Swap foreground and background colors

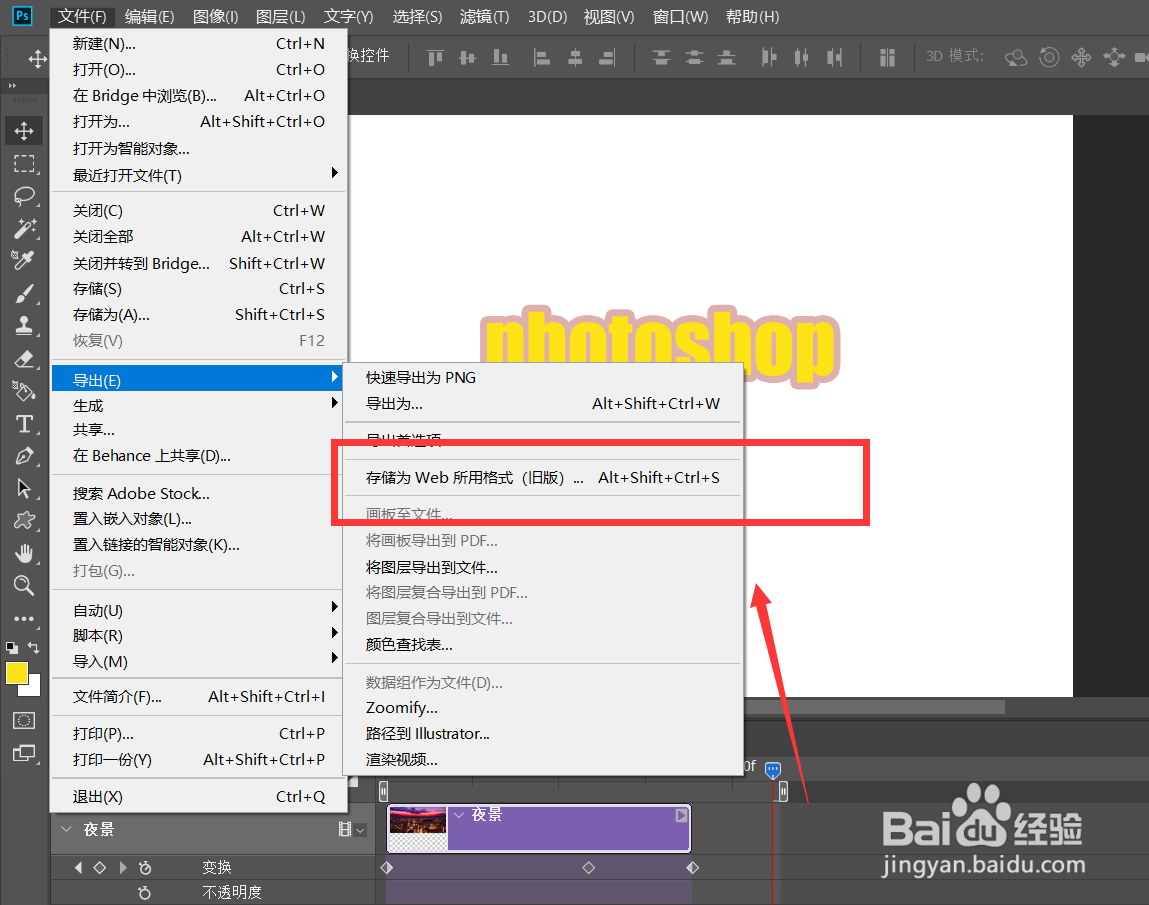(x=34, y=647)
